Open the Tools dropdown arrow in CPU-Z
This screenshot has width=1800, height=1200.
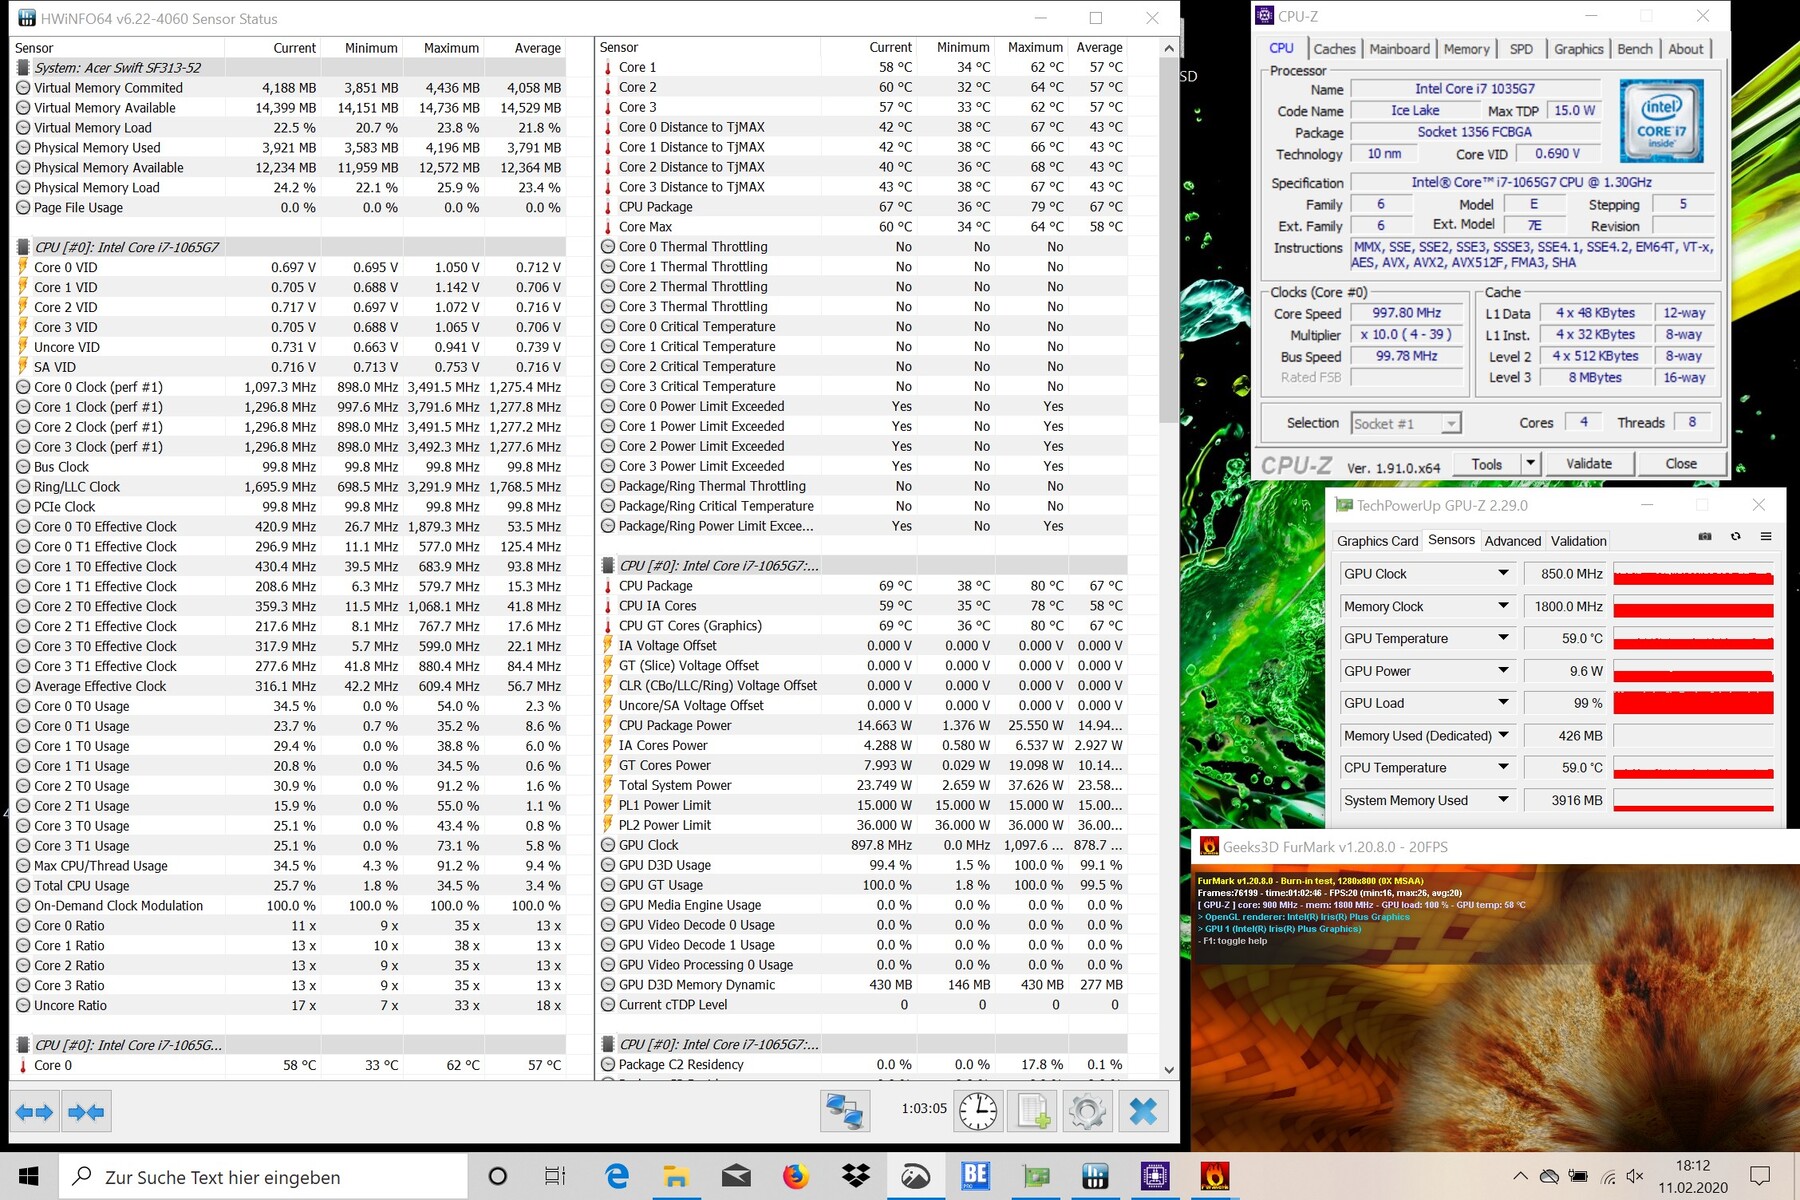(1529, 464)
